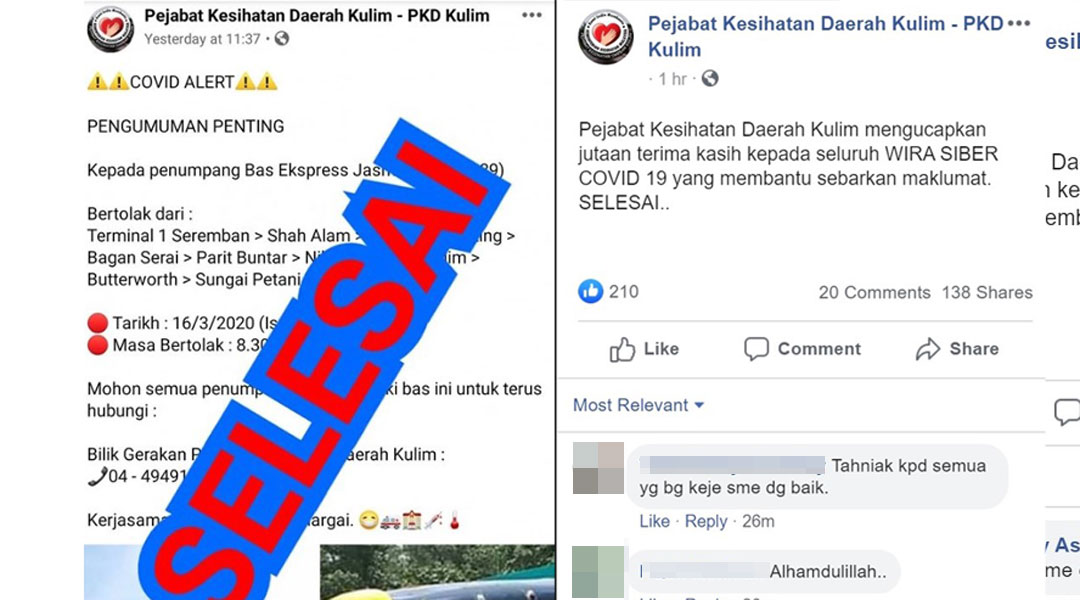Open the Pejabat Kesihatan Daerah Kulim page link
Screen dimensions: 1080x600
825,37
